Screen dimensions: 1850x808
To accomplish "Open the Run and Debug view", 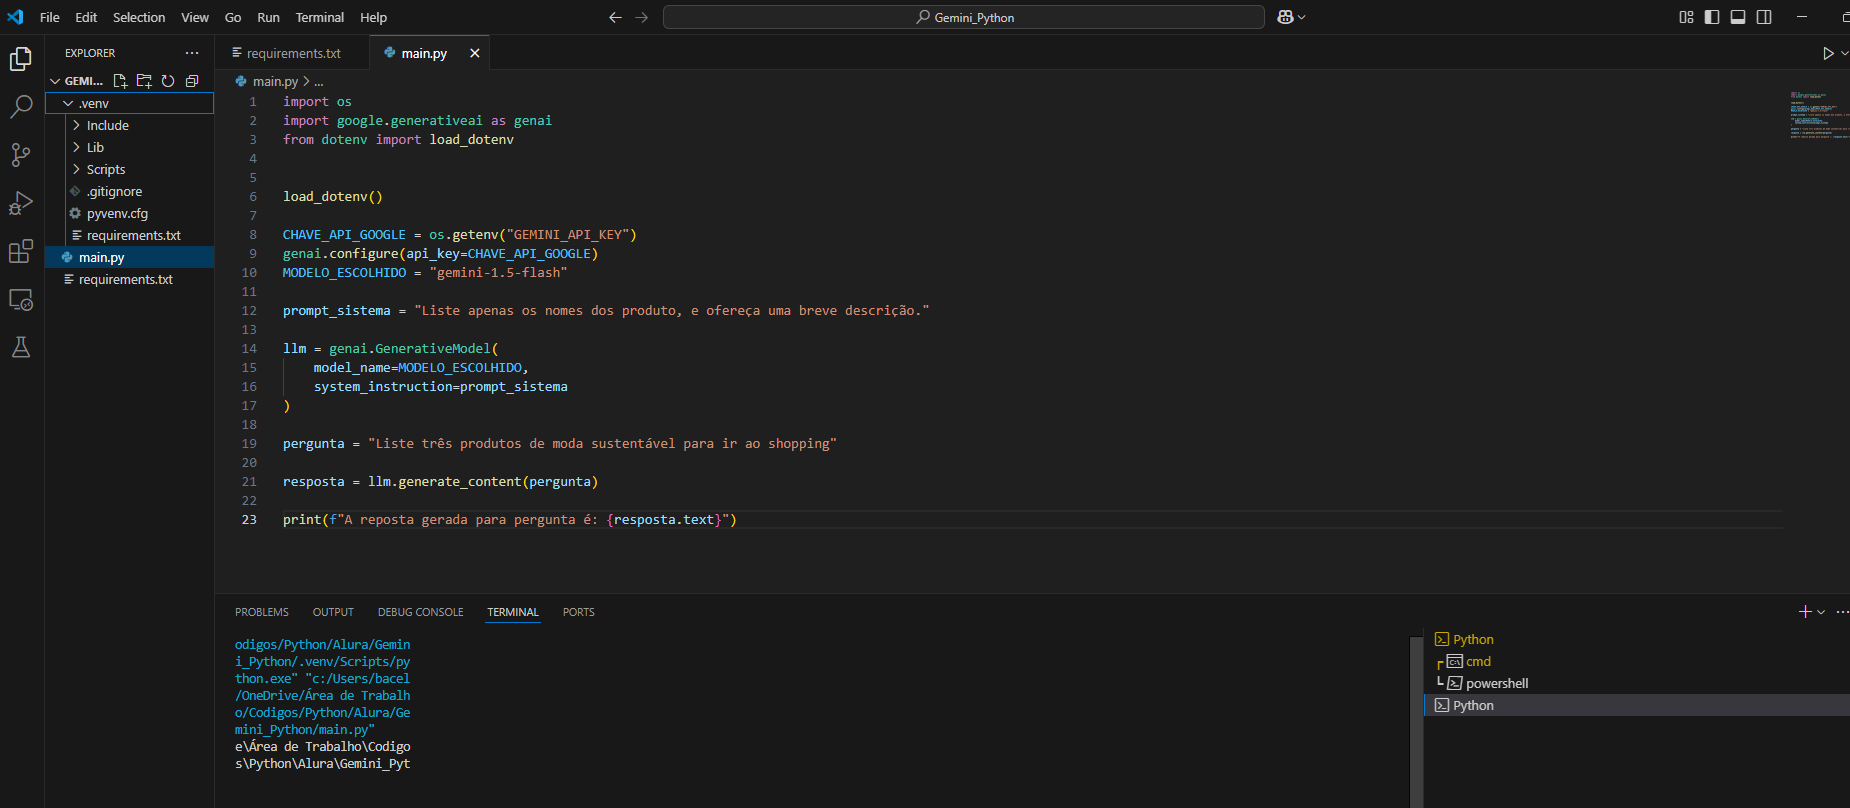I will pyautogui.click(x=21, y=203).
